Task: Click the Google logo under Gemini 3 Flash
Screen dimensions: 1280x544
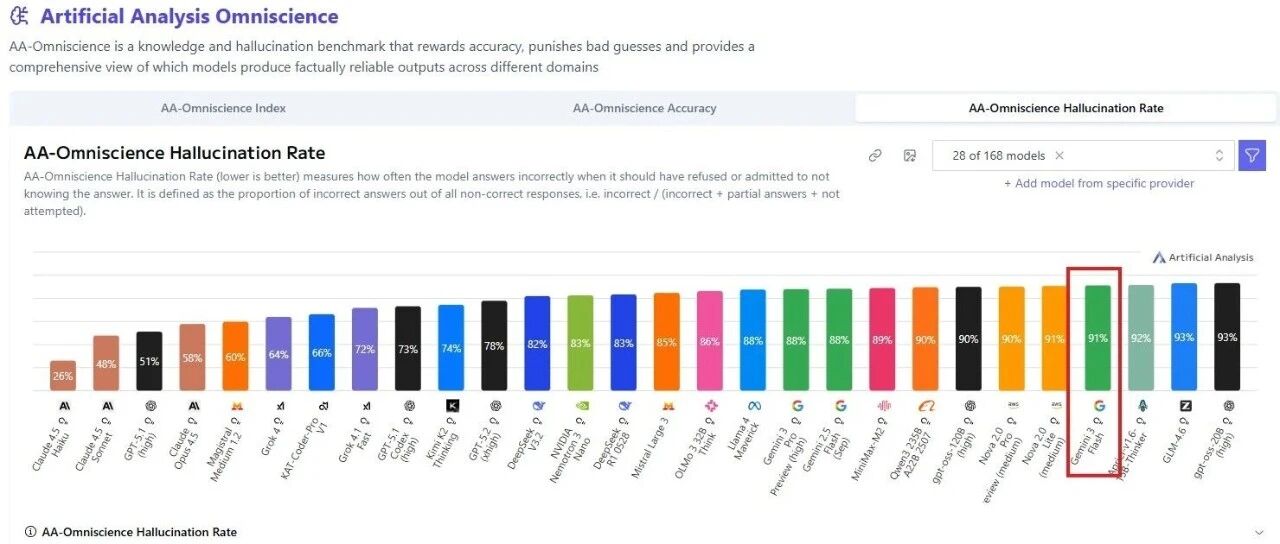Action: point(1099,406)
